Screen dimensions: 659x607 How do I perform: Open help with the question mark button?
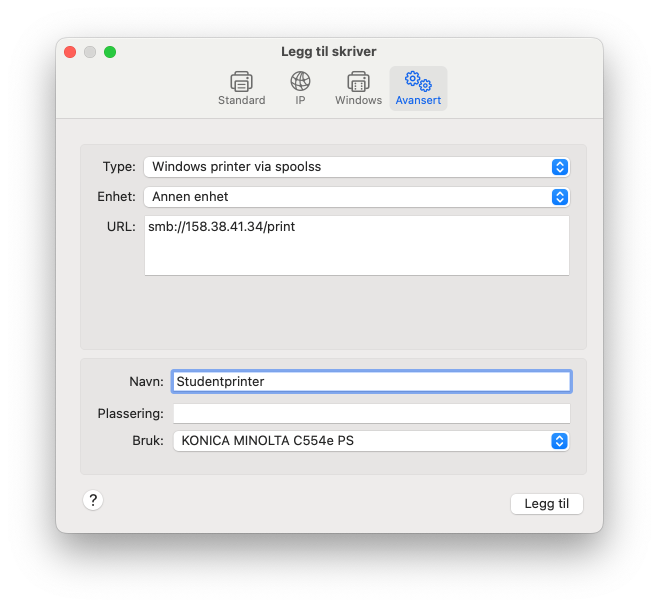[93, 500]
